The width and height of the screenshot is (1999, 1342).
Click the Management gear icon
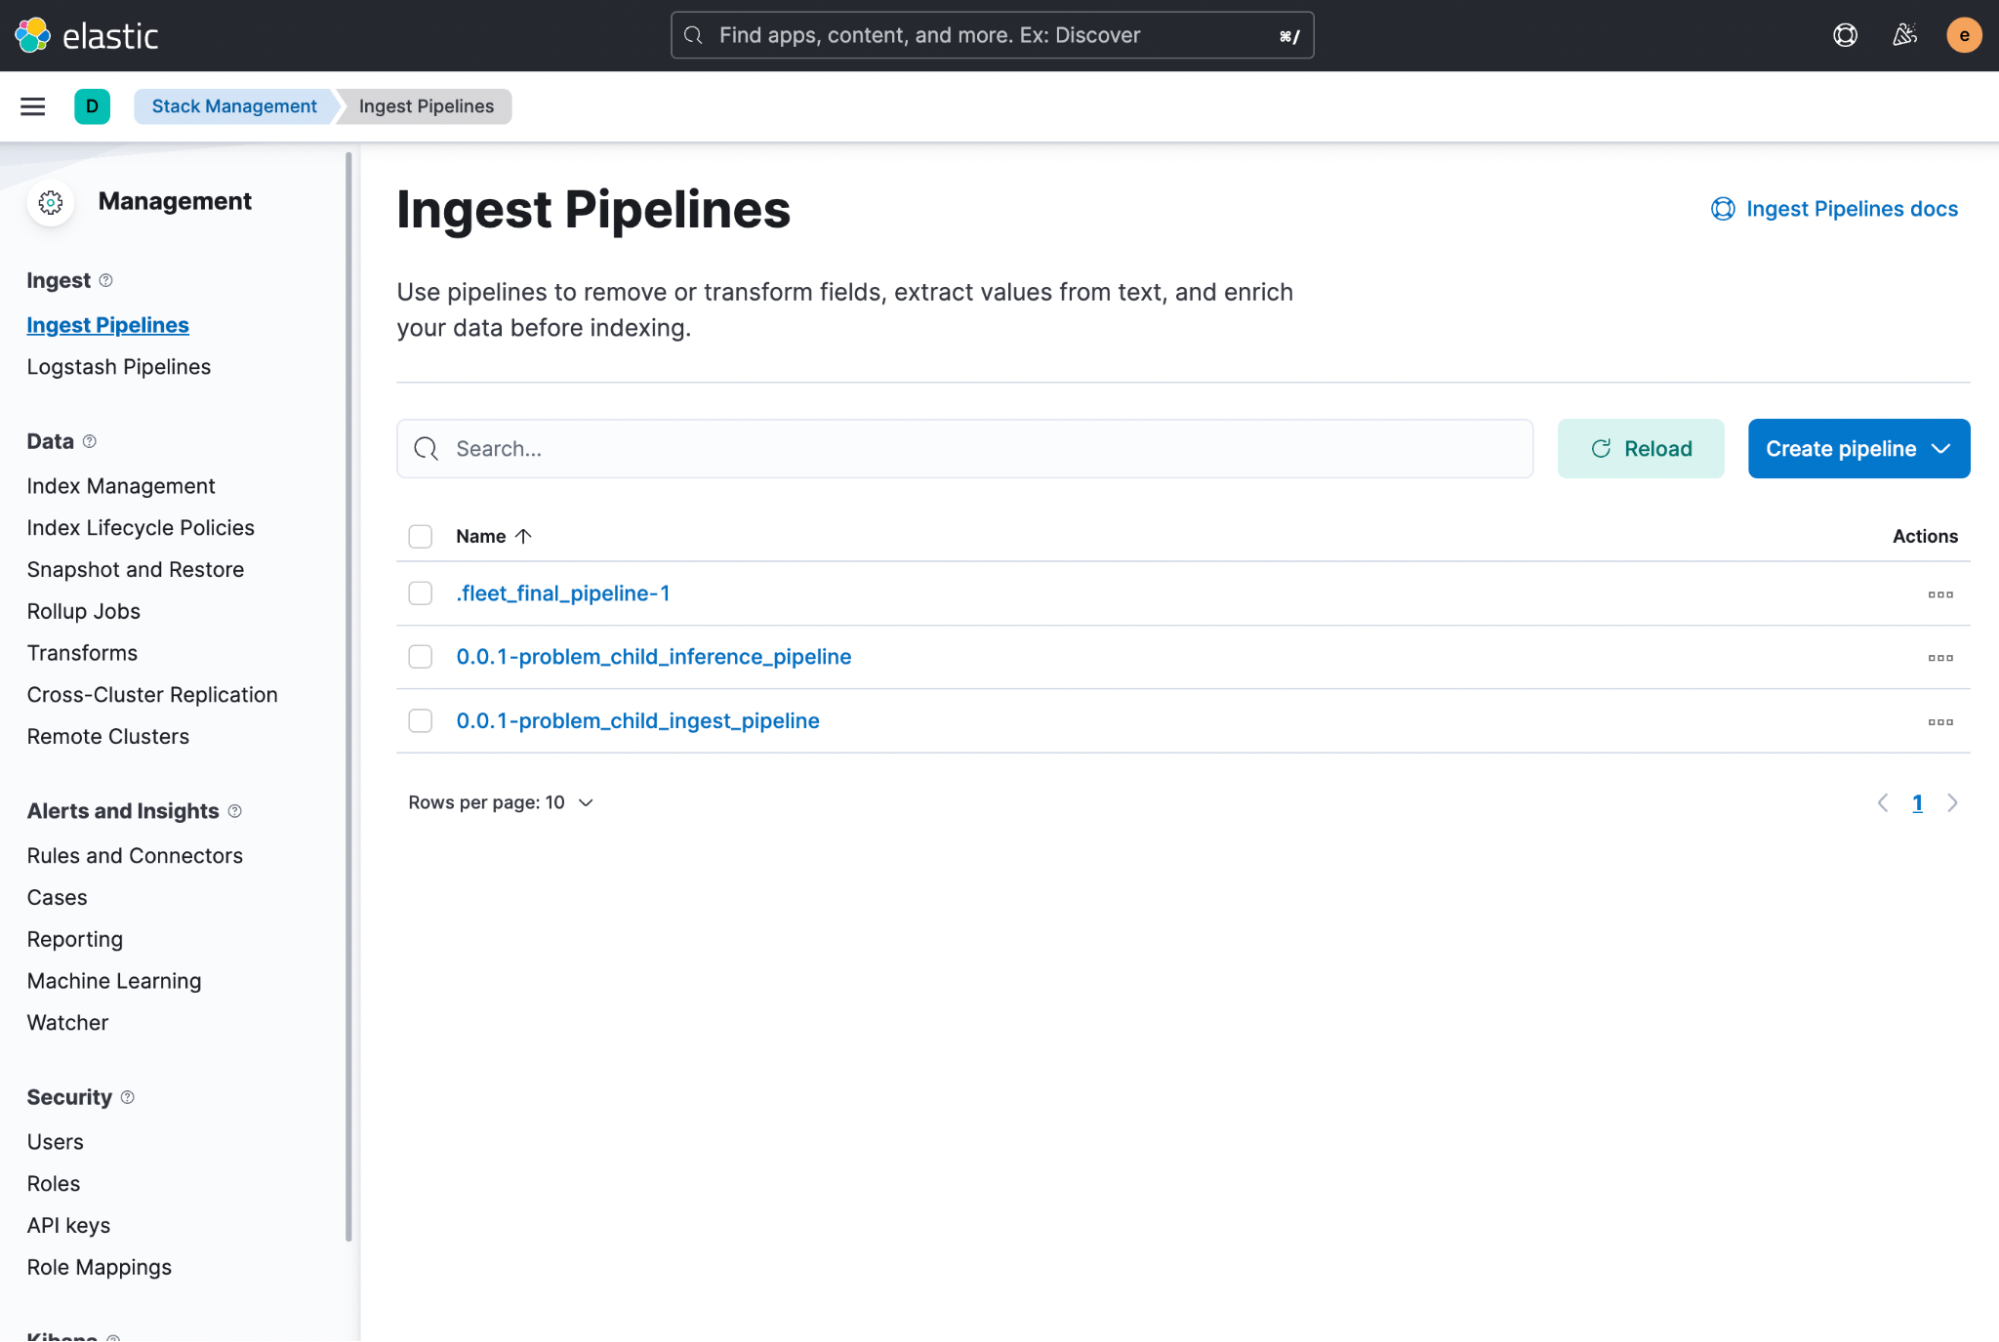(x=49, y=201)
